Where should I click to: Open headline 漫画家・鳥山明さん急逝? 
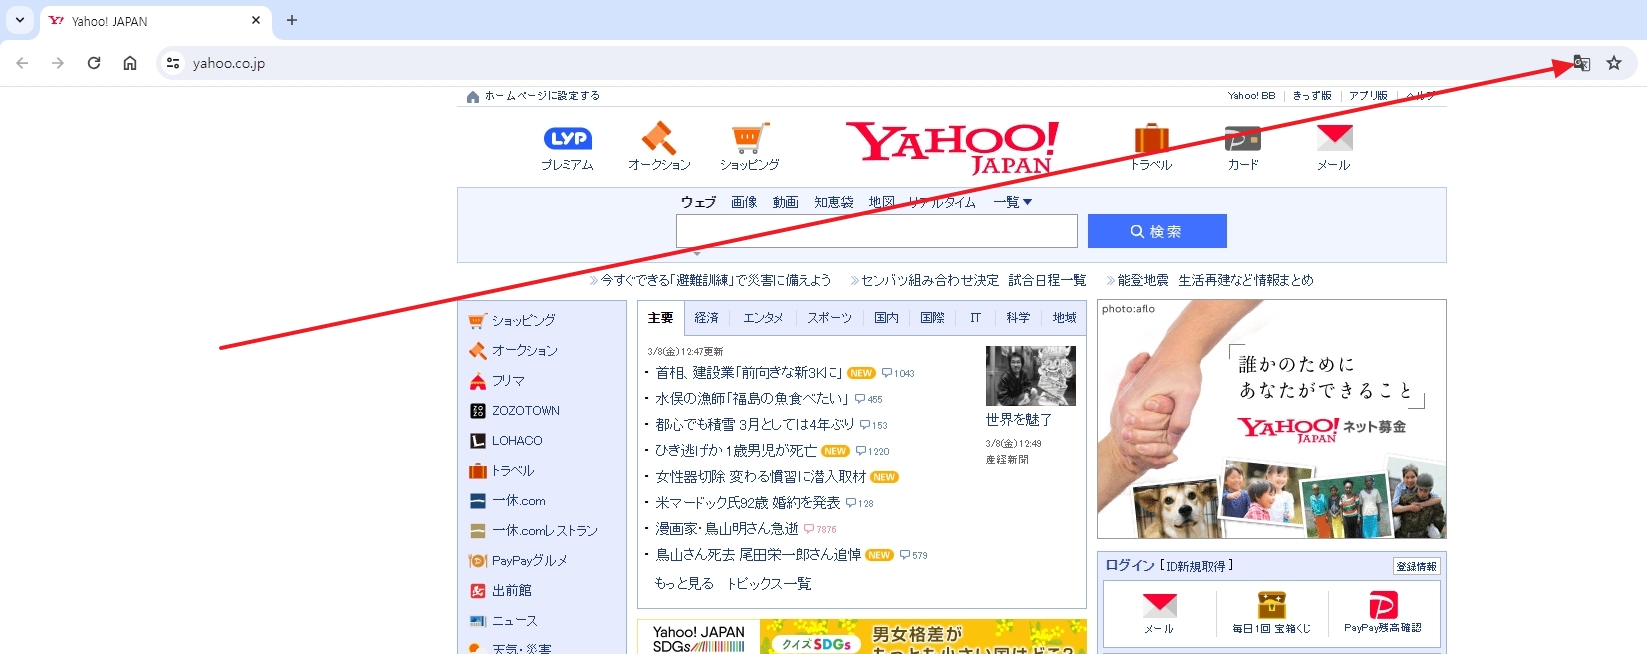[x=727, y=529]
